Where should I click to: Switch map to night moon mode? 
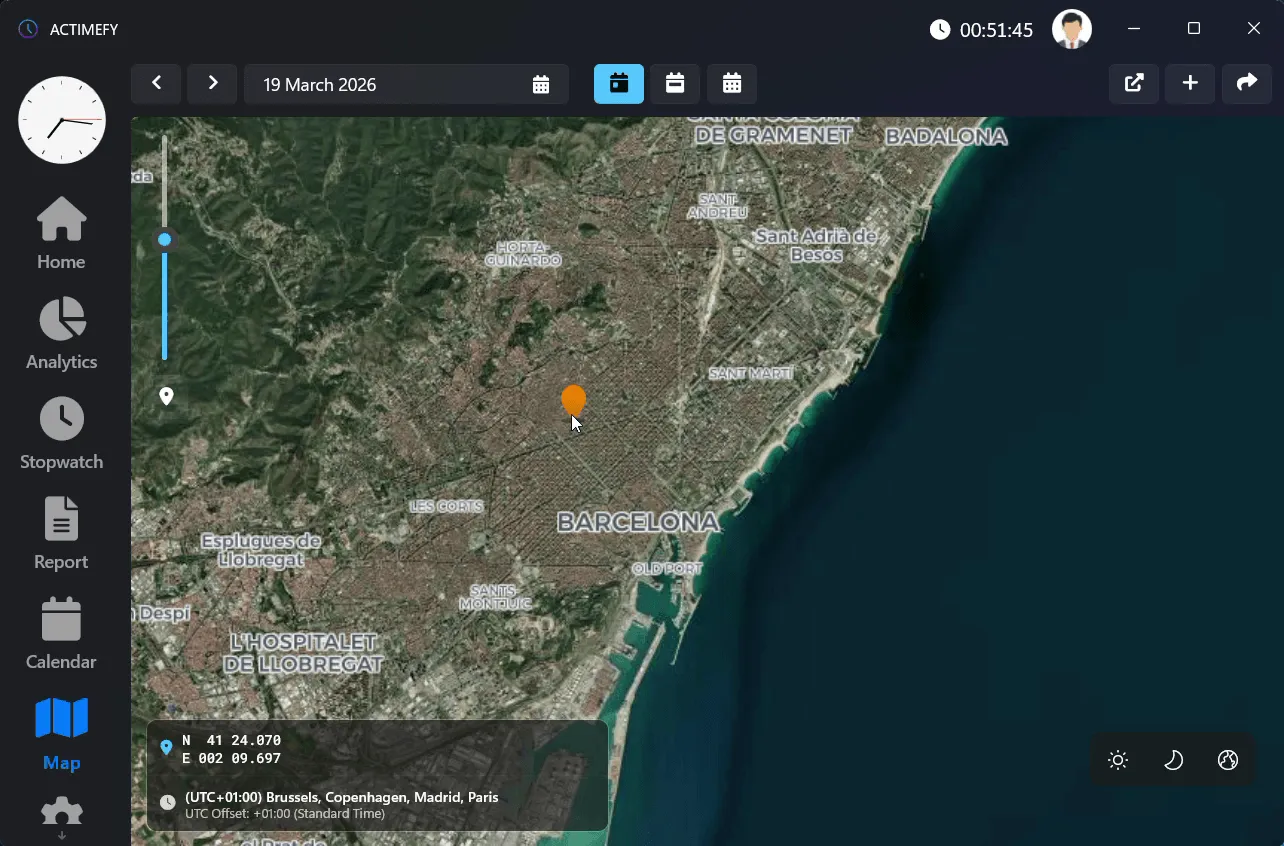coord(1173,760)
